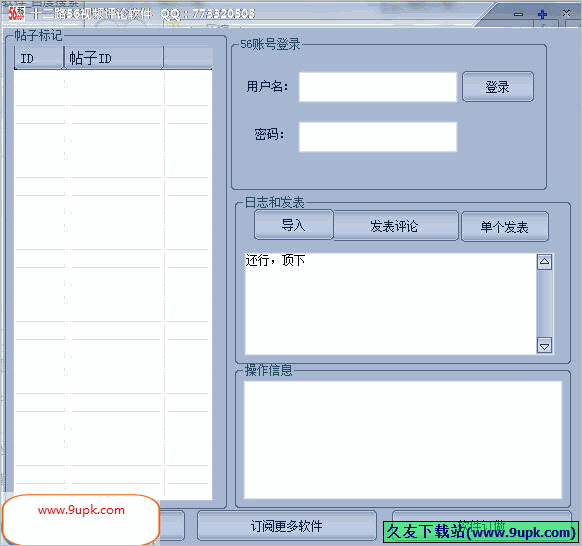Focus the 密码 password input field
The image size is (582, 546).
click(378, 137)
